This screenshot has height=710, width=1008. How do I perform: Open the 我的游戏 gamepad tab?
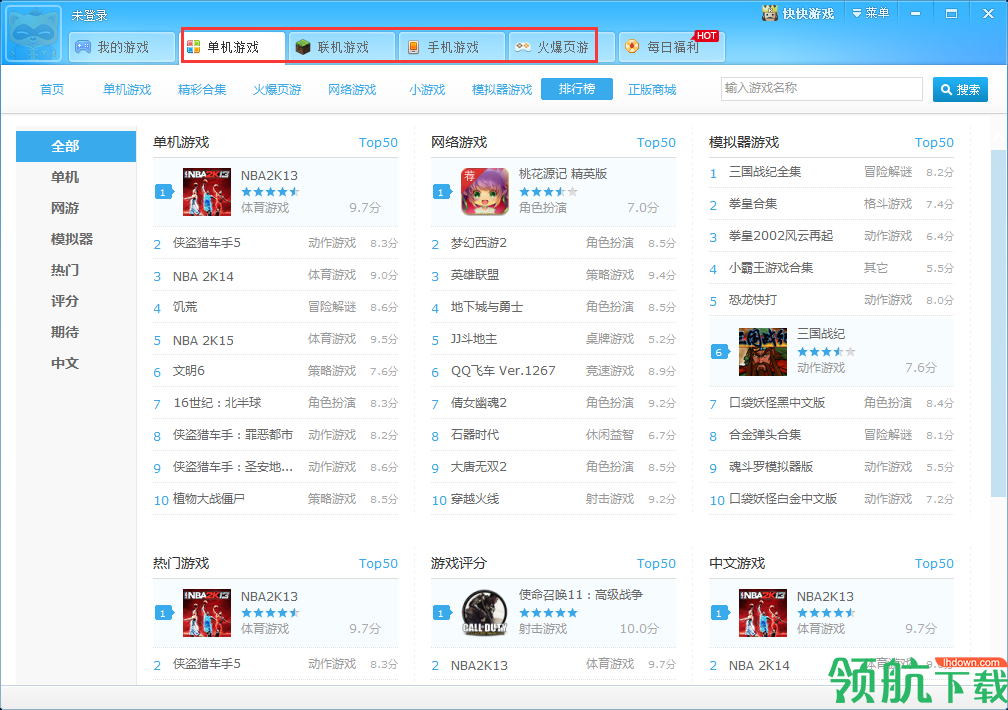(x=122, y=47)
